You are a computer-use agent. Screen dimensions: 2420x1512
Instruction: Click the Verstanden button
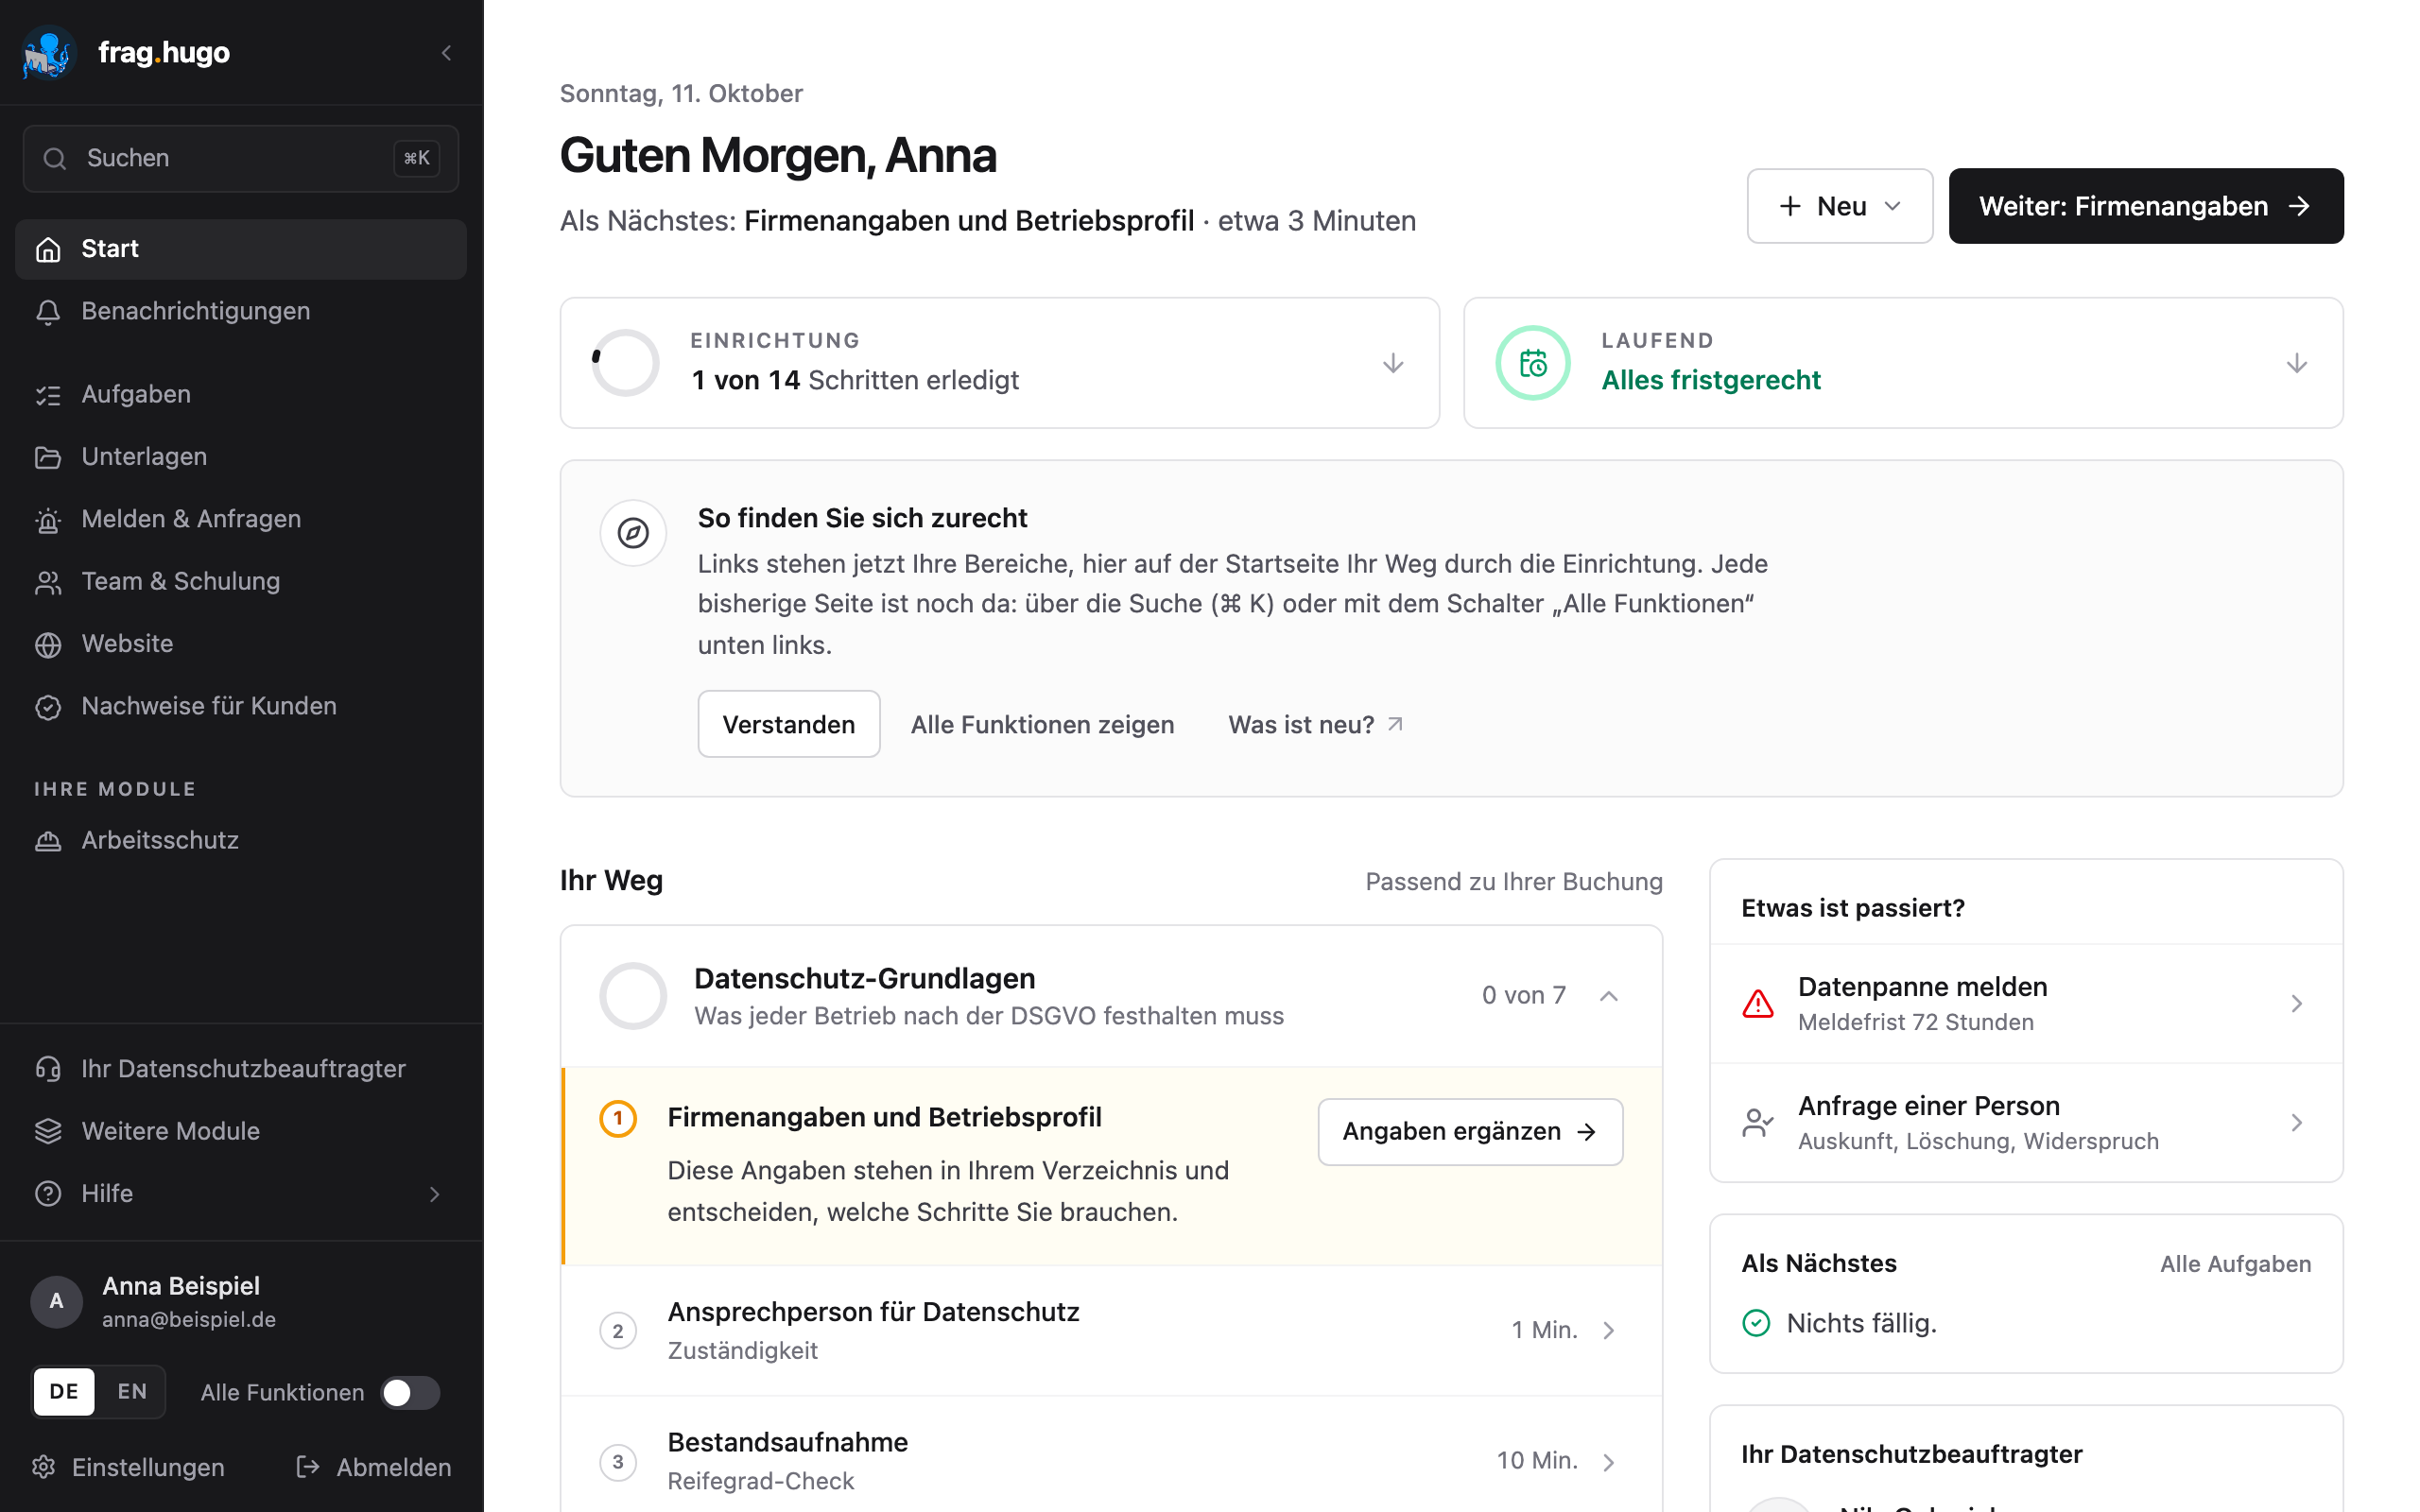point(788,724)
